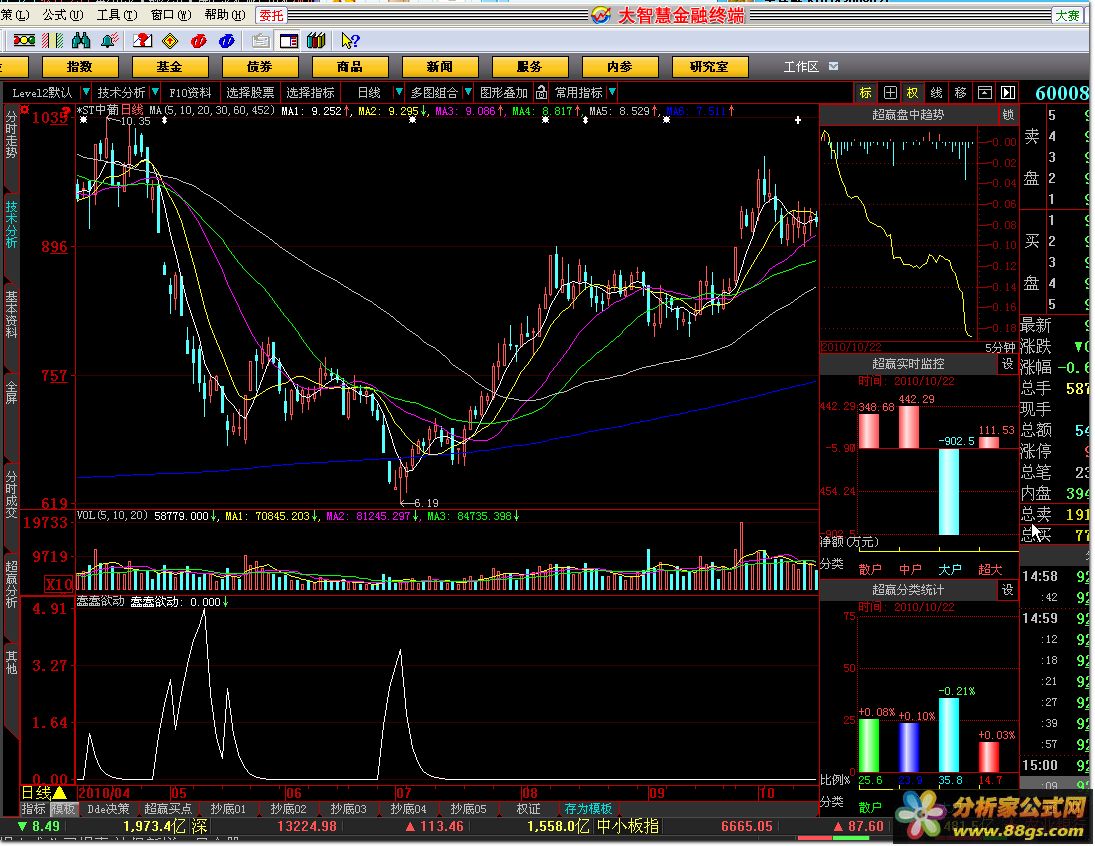This screenshot has height=846, width=1095.
Task: Click 设 settings on 超赢分类统计 panel
Action: 1008,590
